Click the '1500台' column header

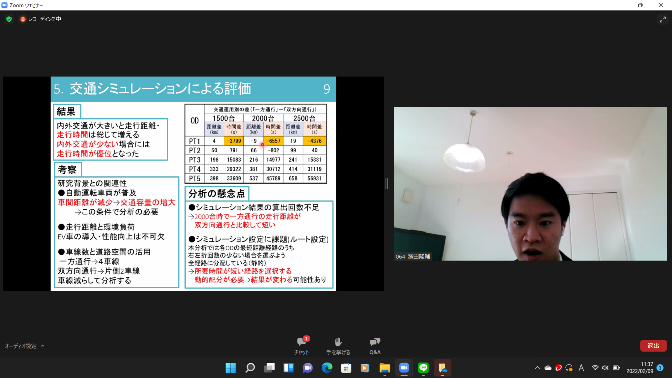[x=224, y=118]
